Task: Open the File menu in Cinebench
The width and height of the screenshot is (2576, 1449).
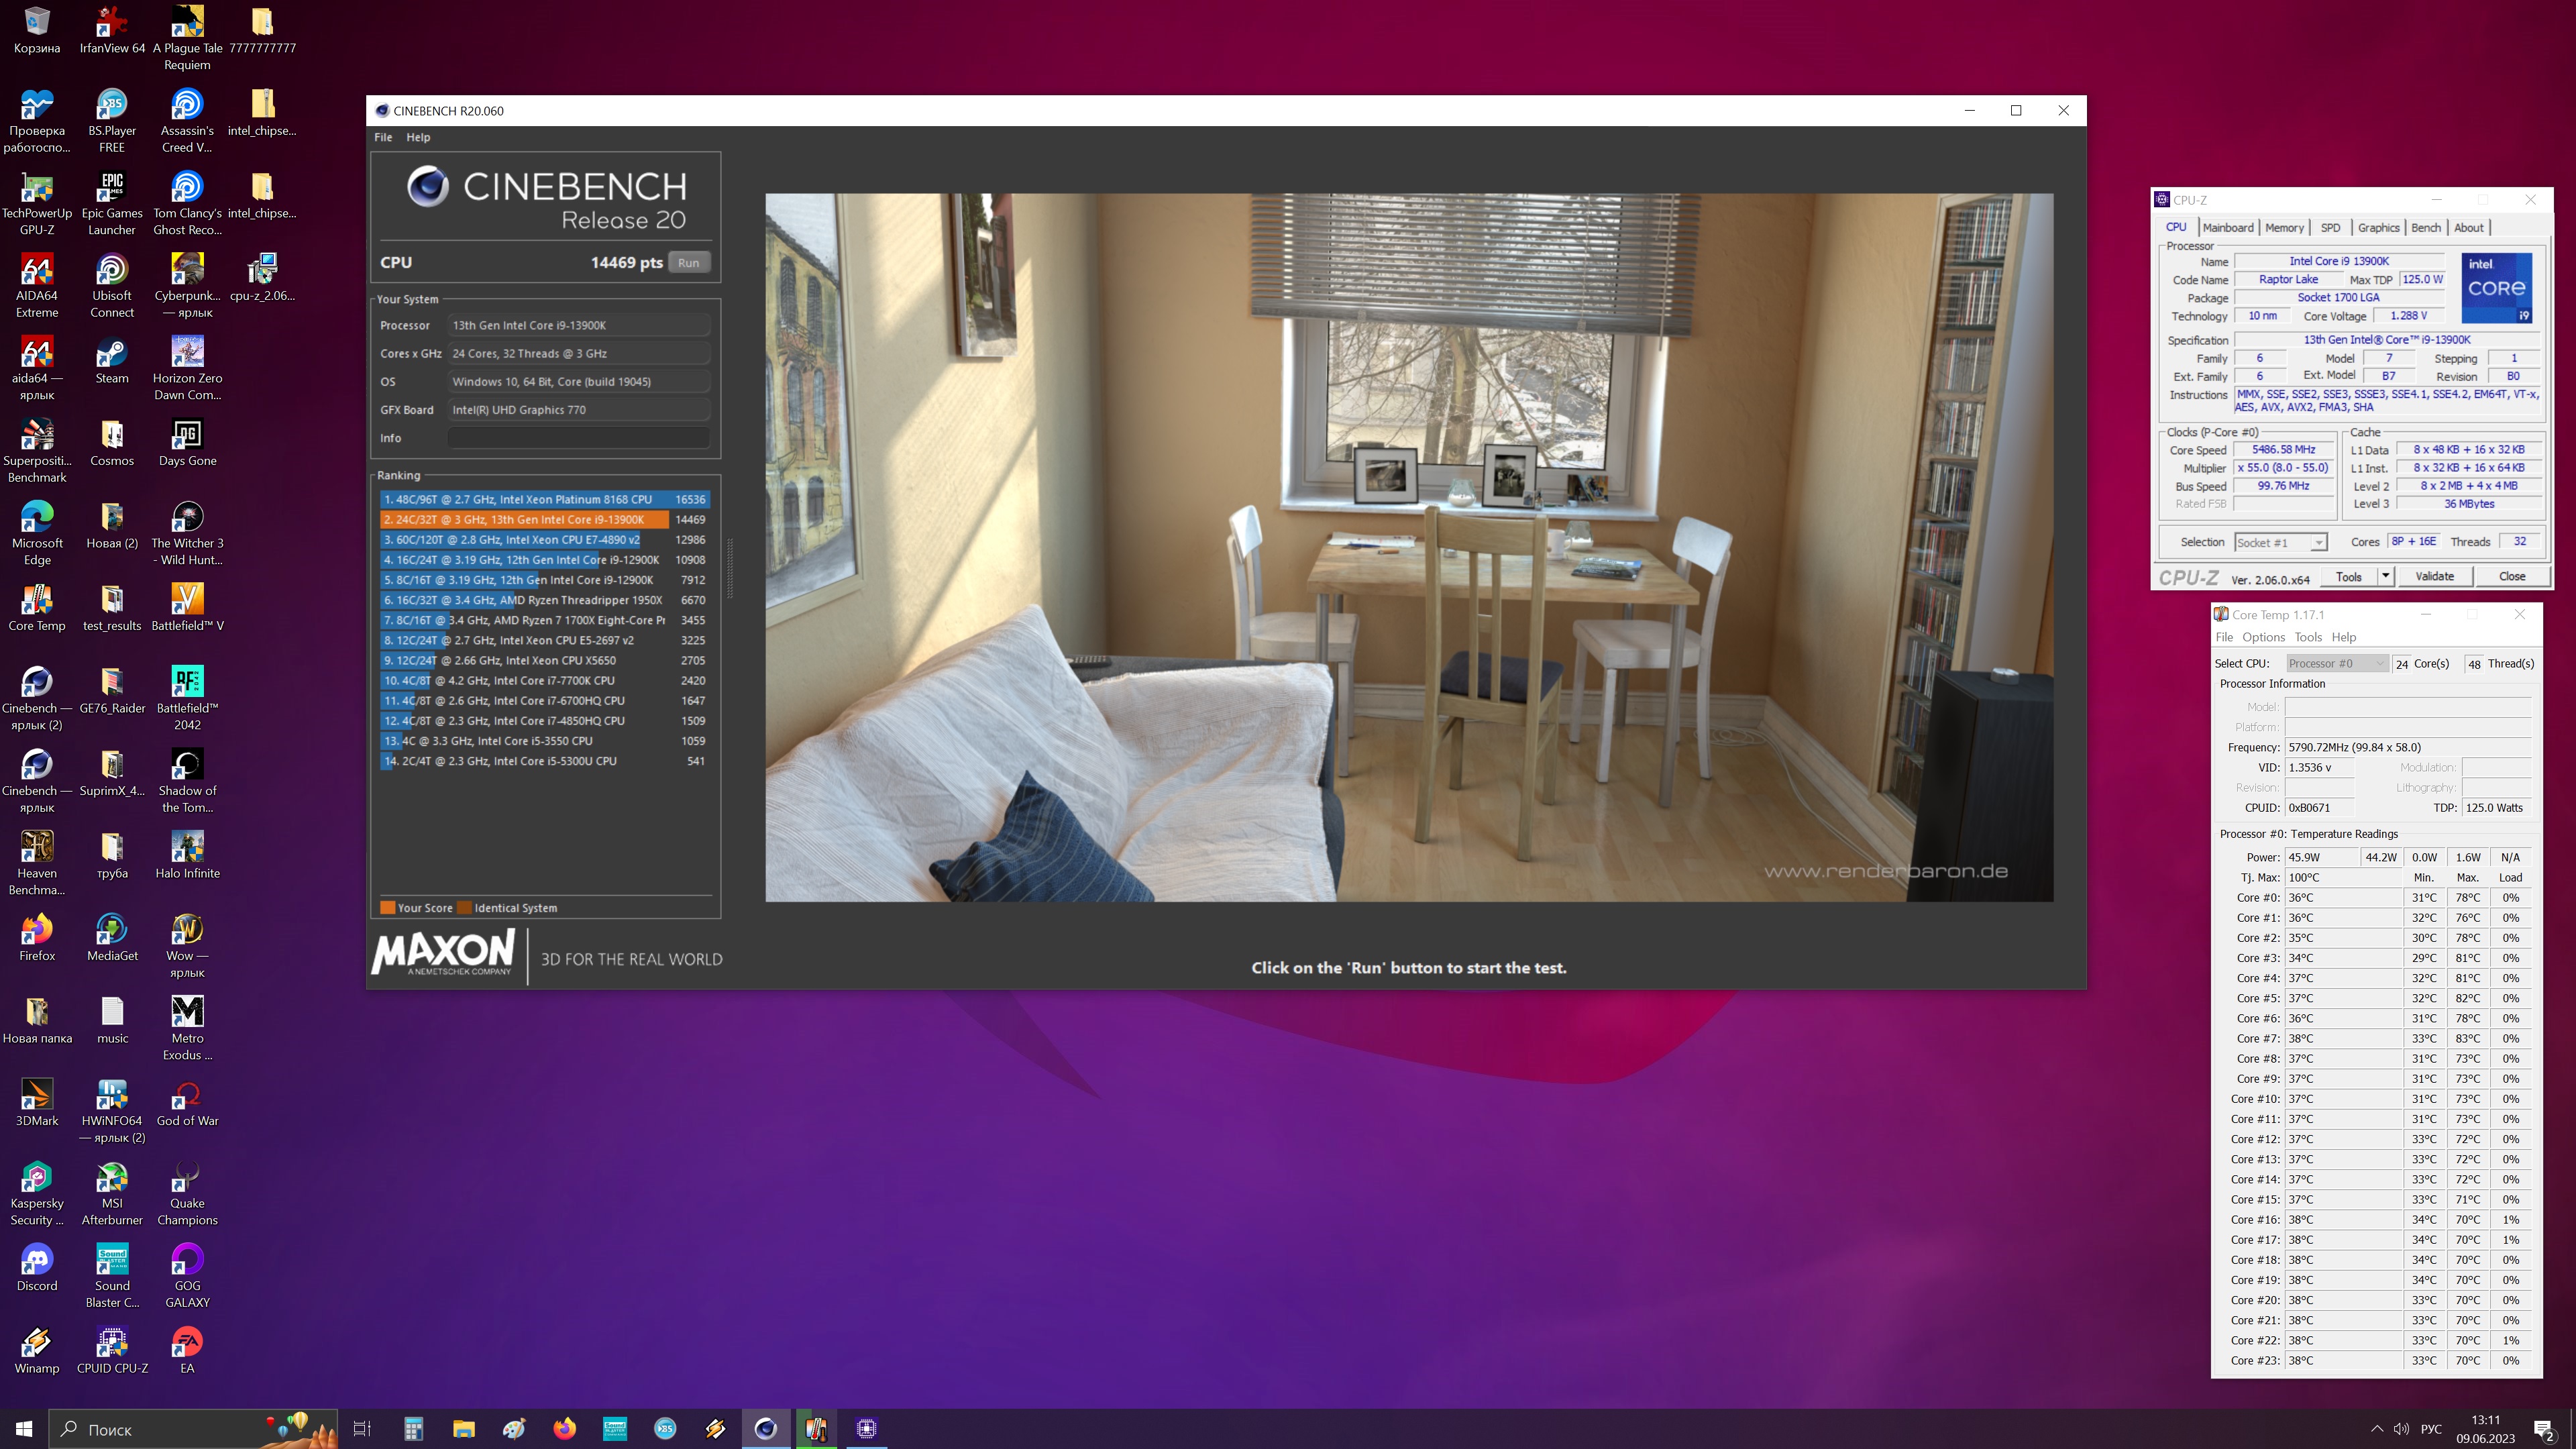Action: (383, 137)
